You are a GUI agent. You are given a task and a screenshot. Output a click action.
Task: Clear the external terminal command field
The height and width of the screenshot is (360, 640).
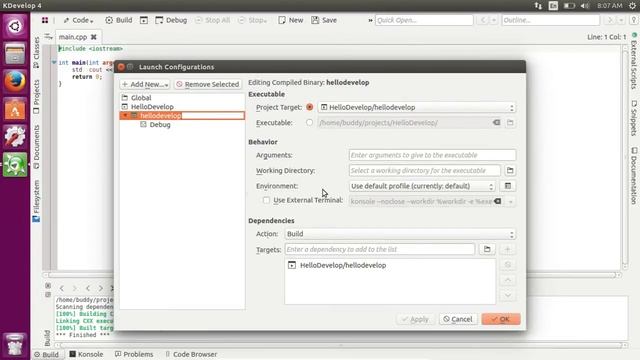click(497, 201)
